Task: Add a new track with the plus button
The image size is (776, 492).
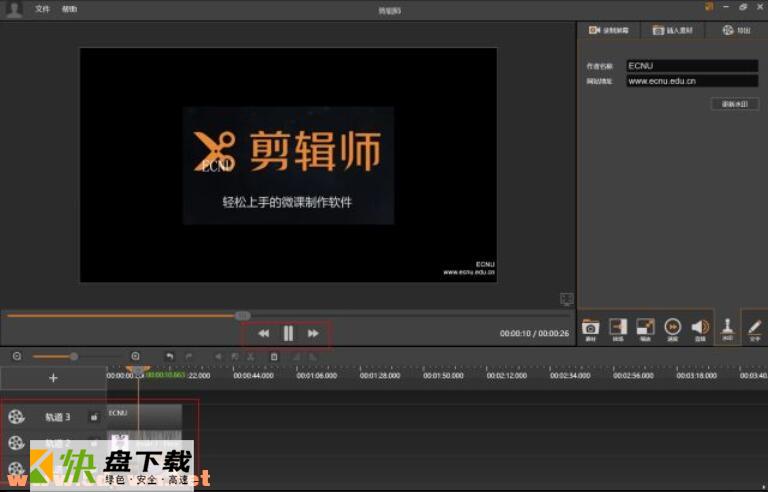Action: coord(53,378)
